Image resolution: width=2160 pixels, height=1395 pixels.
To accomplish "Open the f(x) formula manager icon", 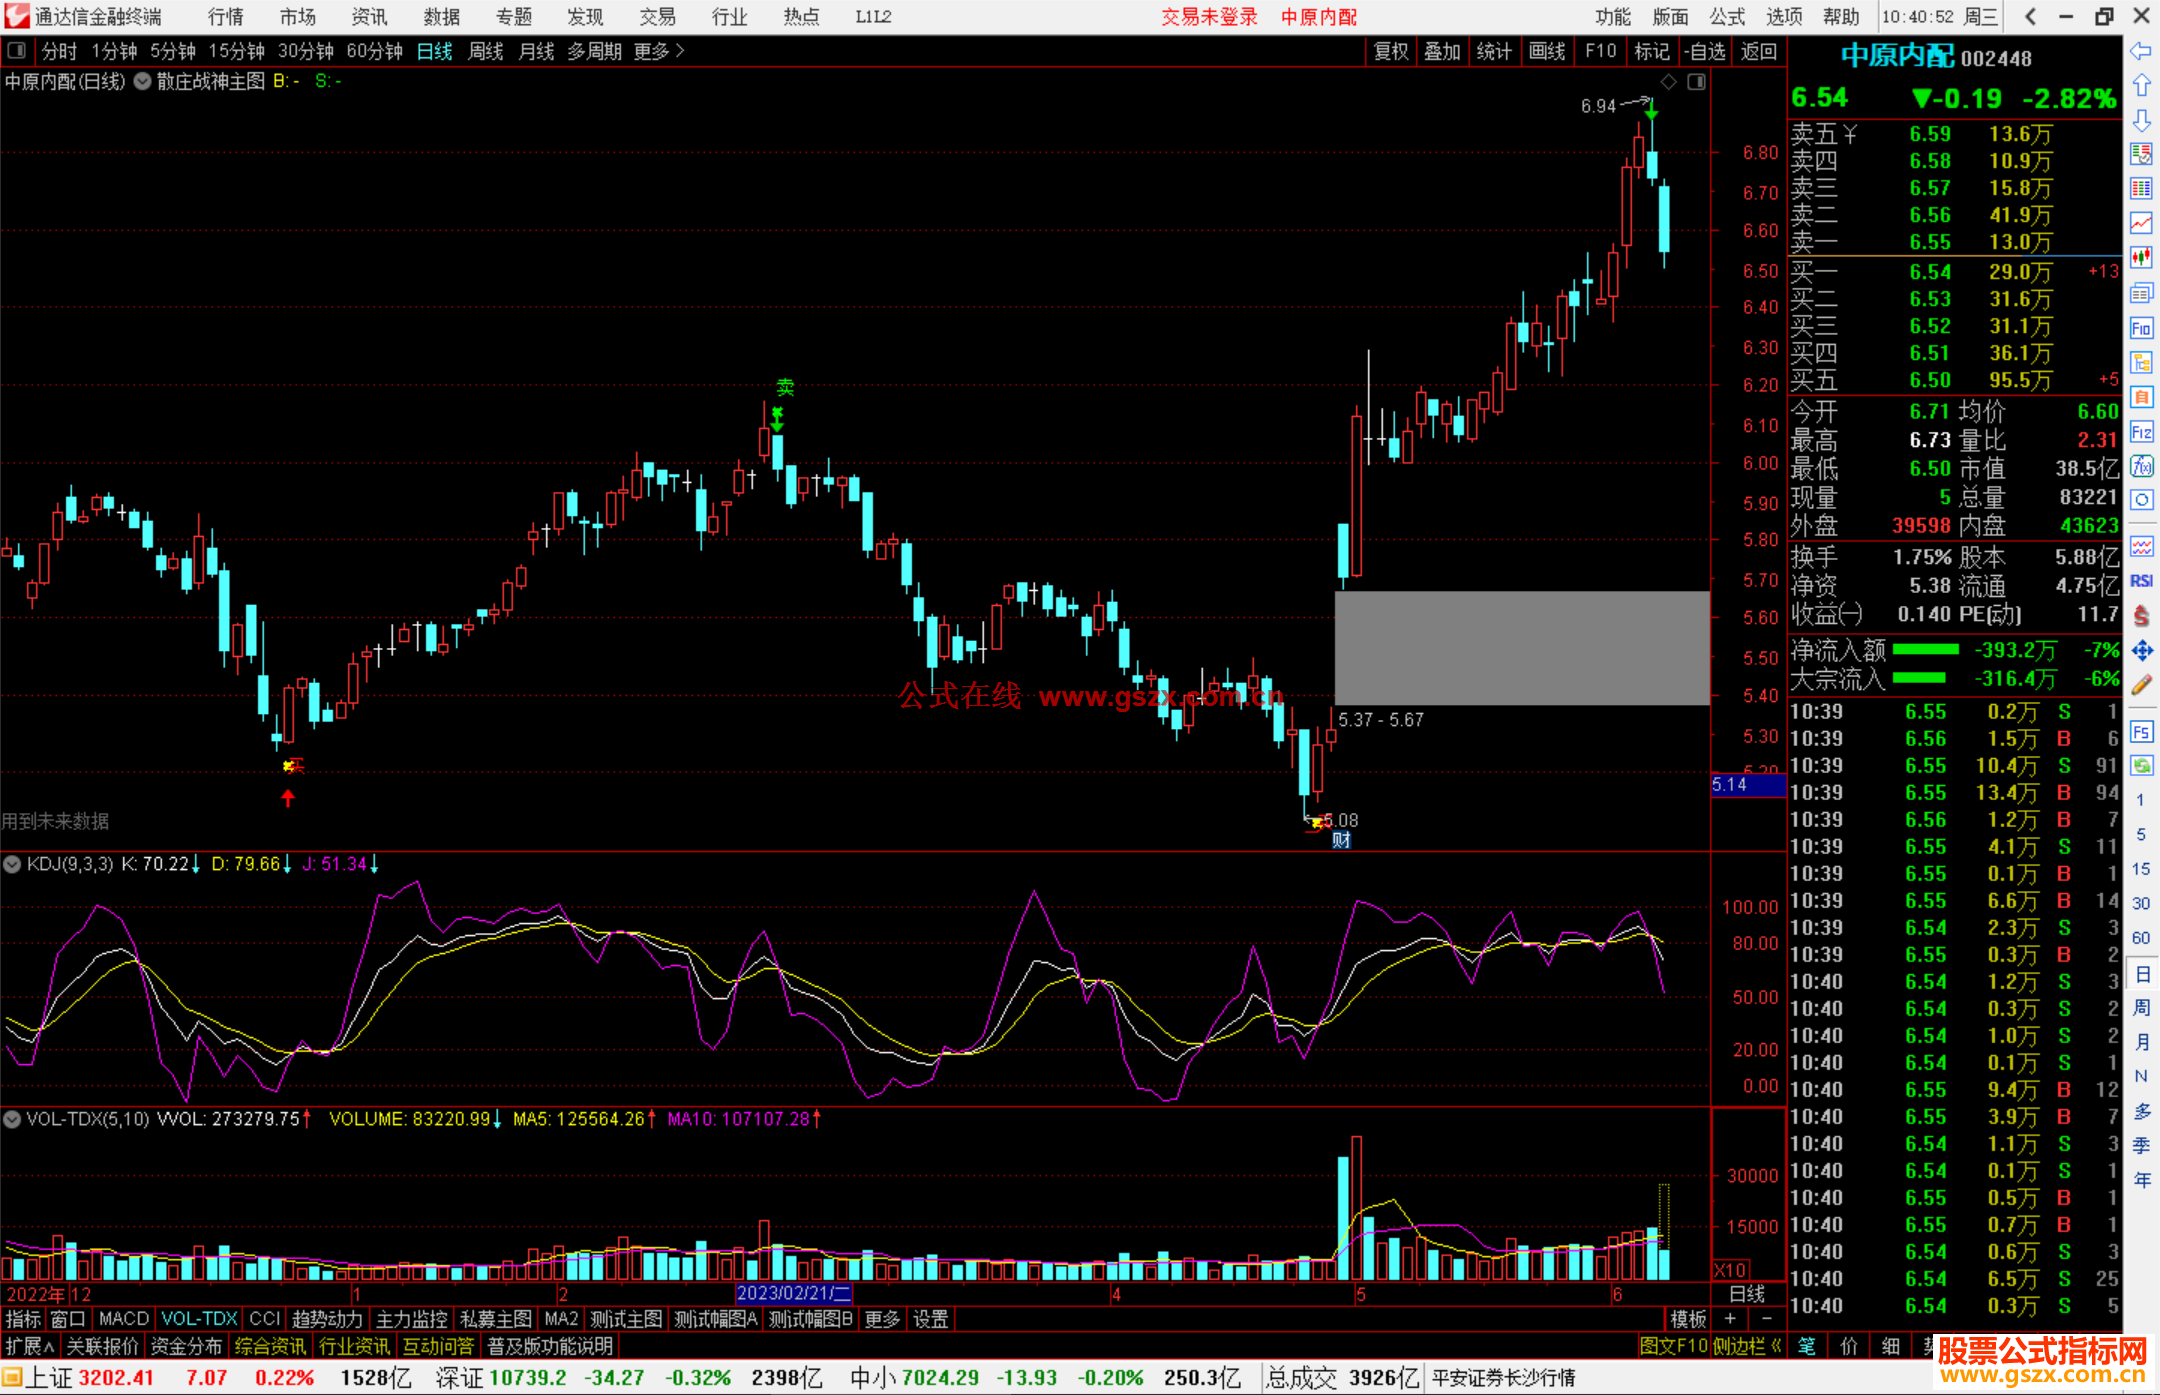I will click(x=2141, y=466).
